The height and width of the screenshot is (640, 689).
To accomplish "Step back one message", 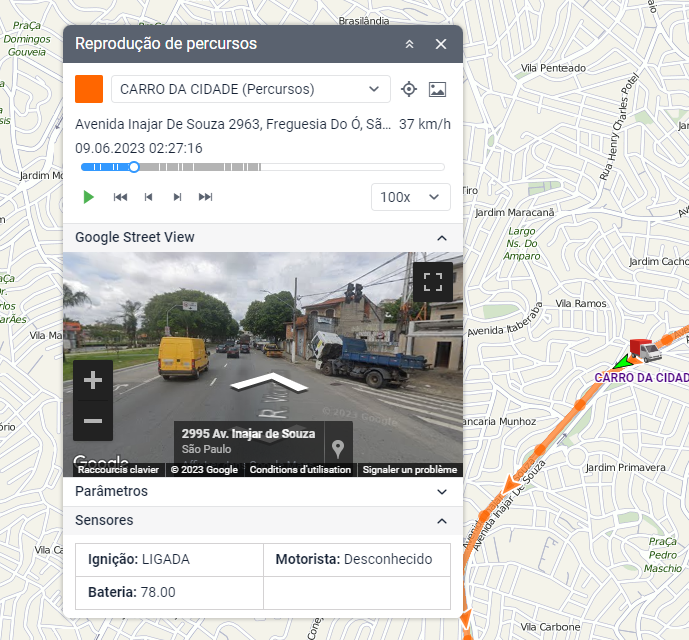I will [149, 197].
